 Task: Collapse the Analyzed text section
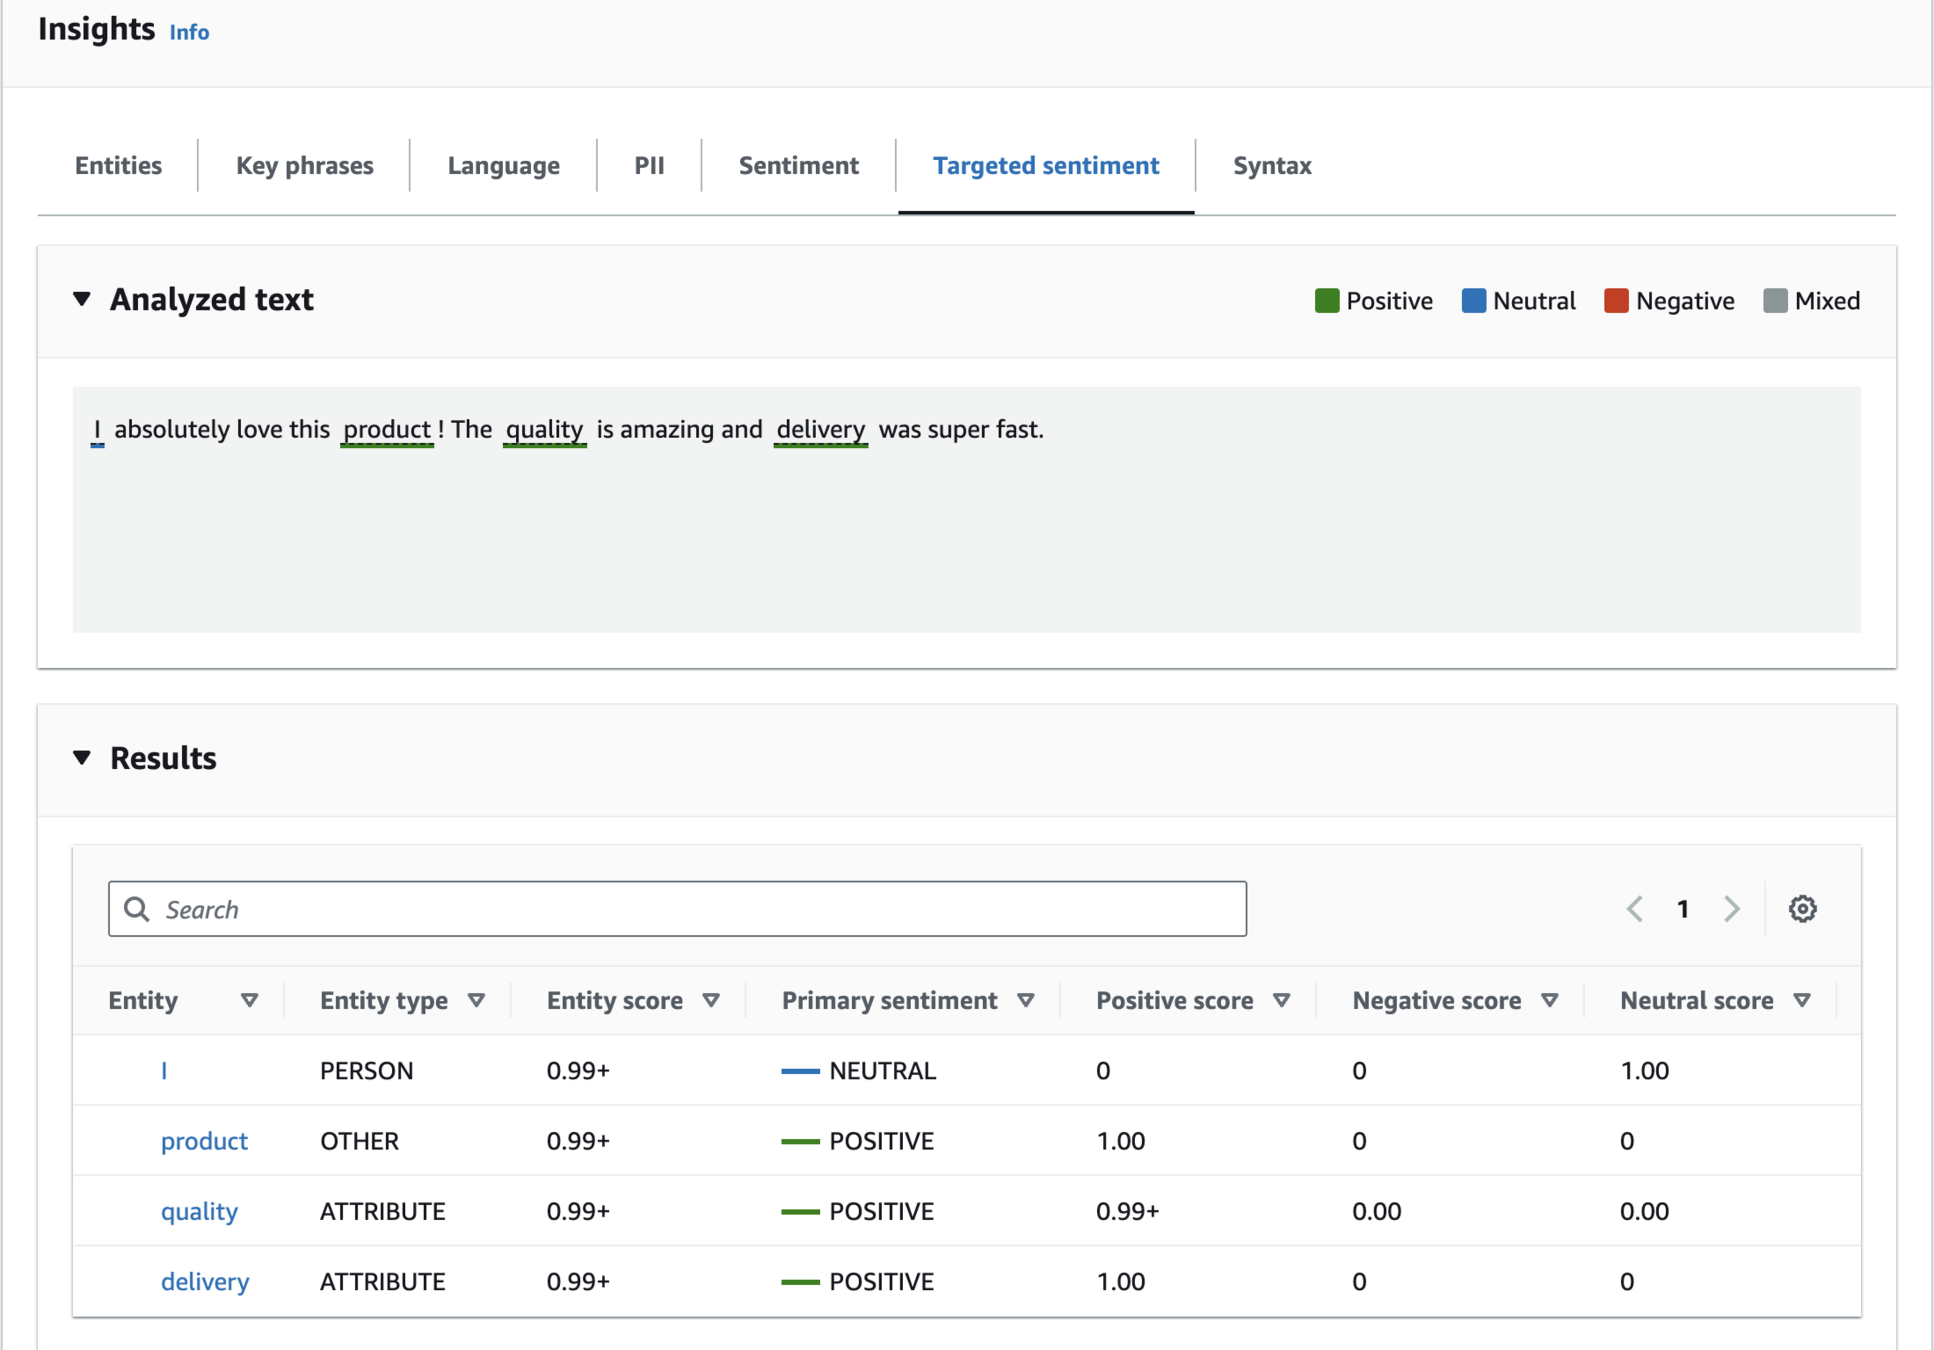82,299
